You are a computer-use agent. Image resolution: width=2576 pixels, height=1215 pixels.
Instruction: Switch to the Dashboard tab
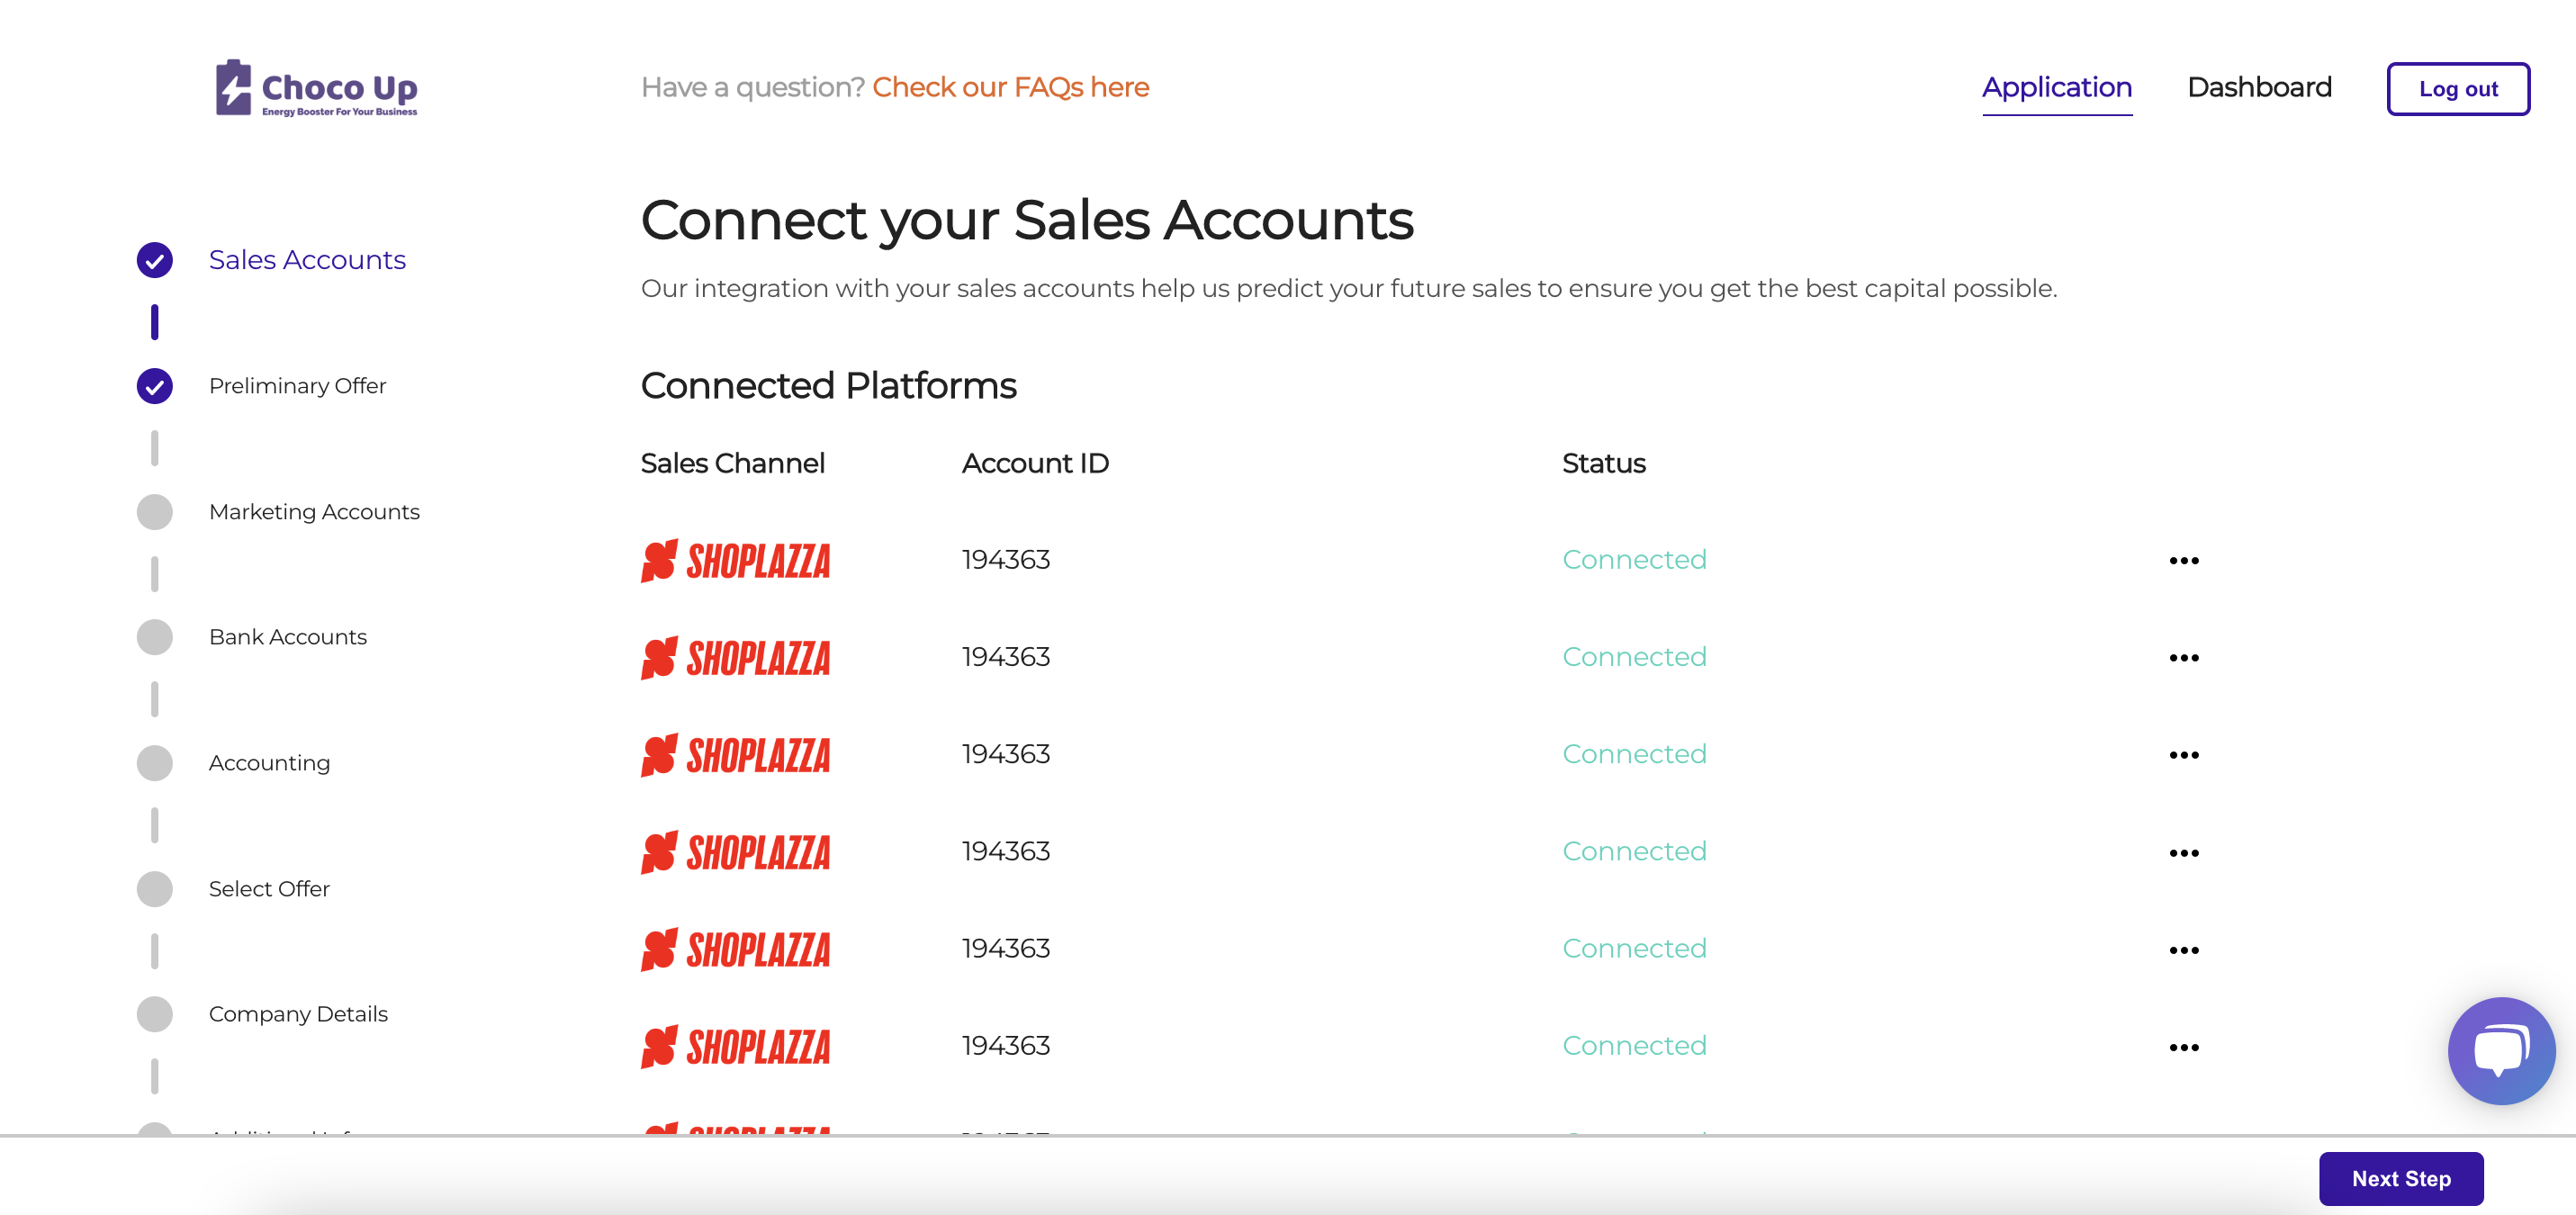click(2258, 88)
